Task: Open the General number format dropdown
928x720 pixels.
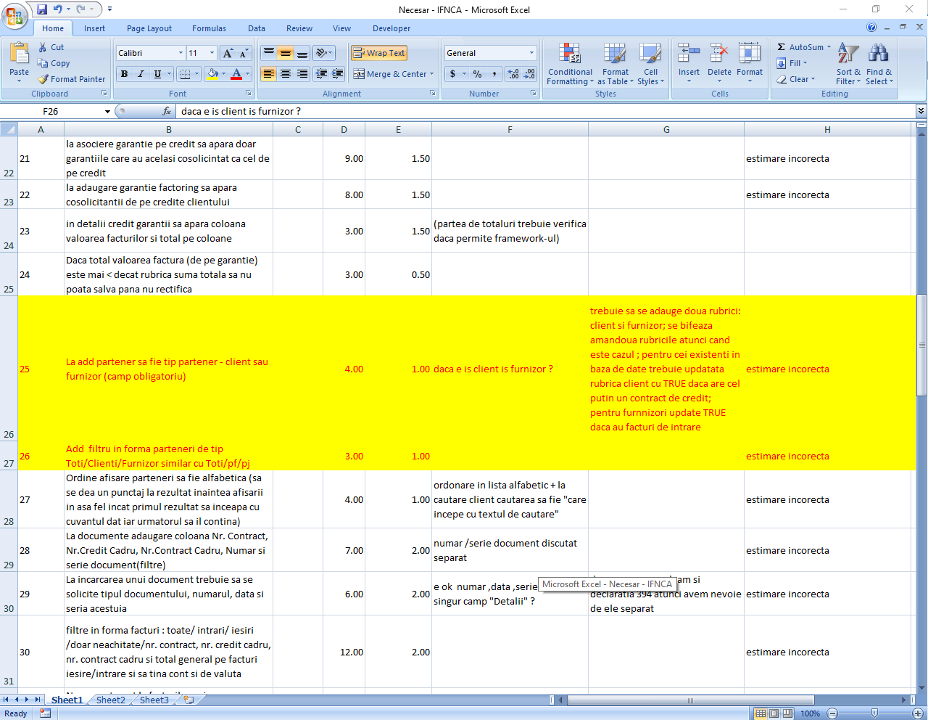Action: coord(531,53)
